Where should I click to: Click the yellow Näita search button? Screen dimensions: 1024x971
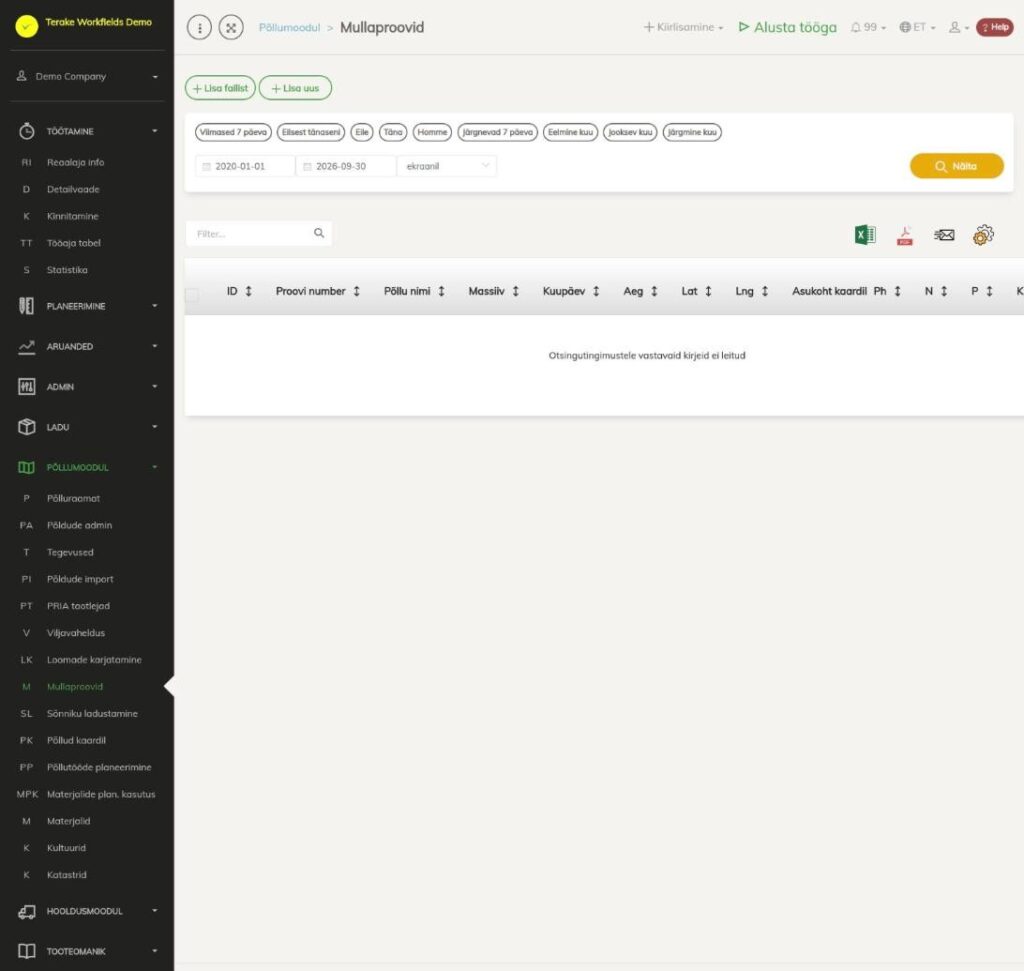coord(957,166)
